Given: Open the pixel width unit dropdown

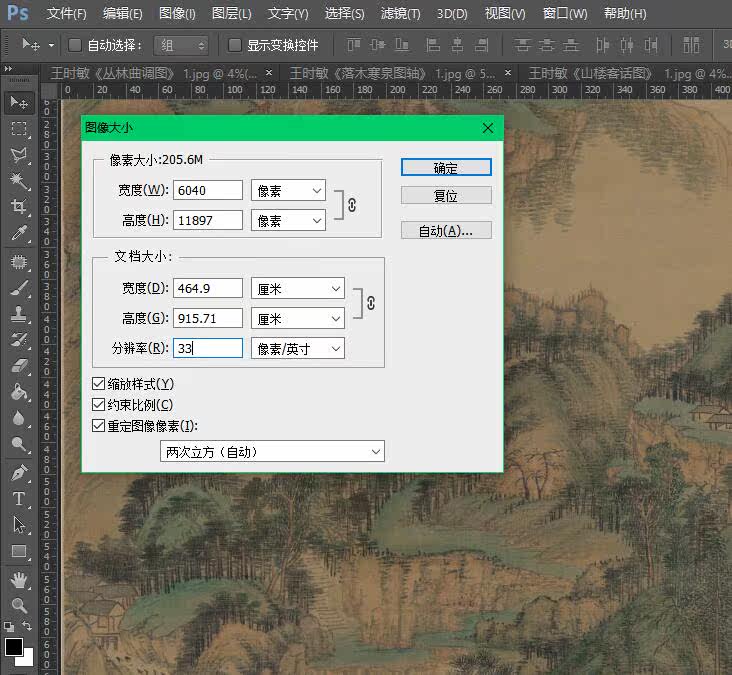Looking at the screenshot, I should click(x=289, y=190).
